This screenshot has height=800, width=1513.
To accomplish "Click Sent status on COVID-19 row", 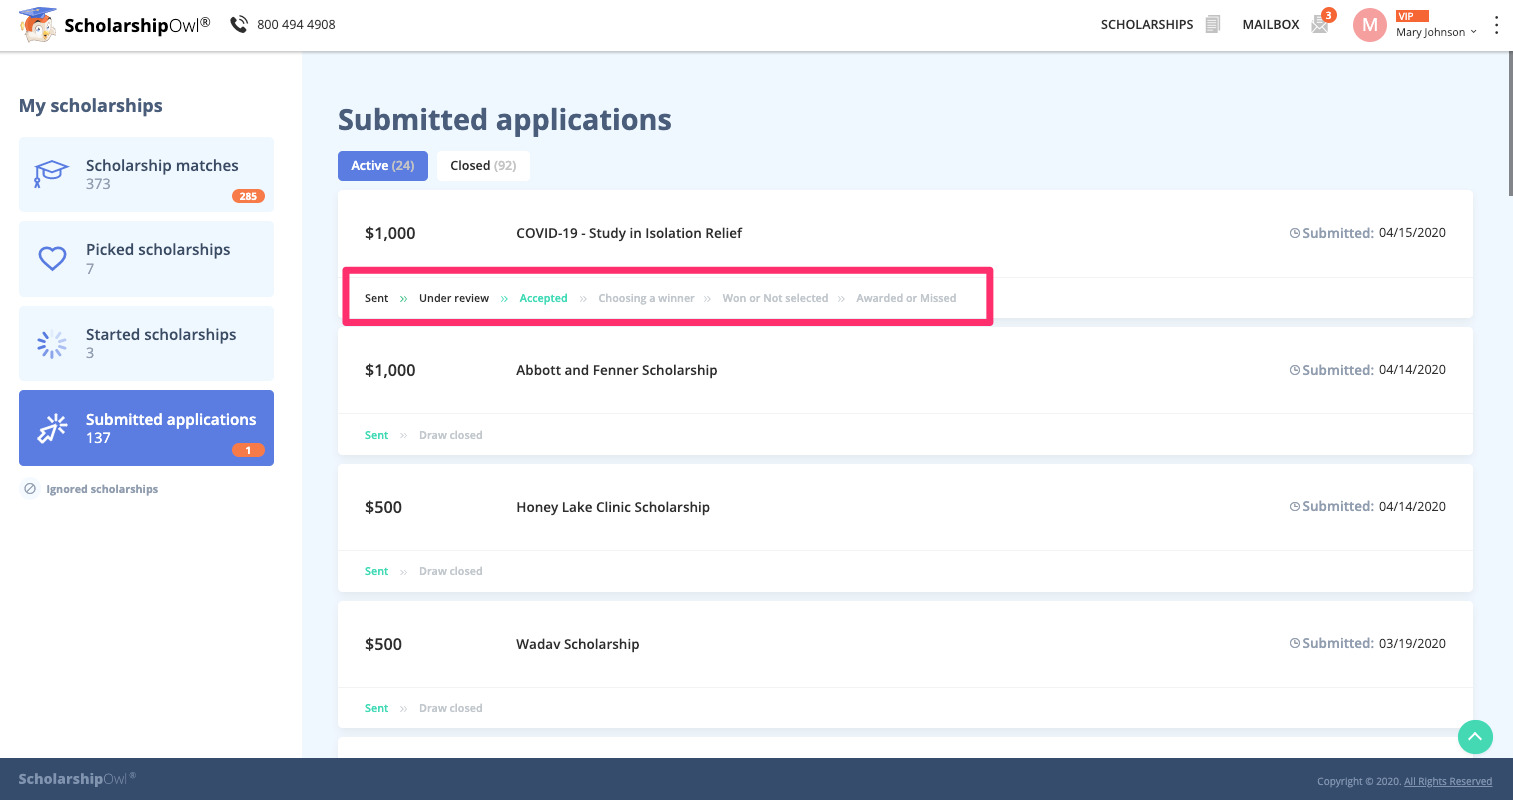I will 377,298.
